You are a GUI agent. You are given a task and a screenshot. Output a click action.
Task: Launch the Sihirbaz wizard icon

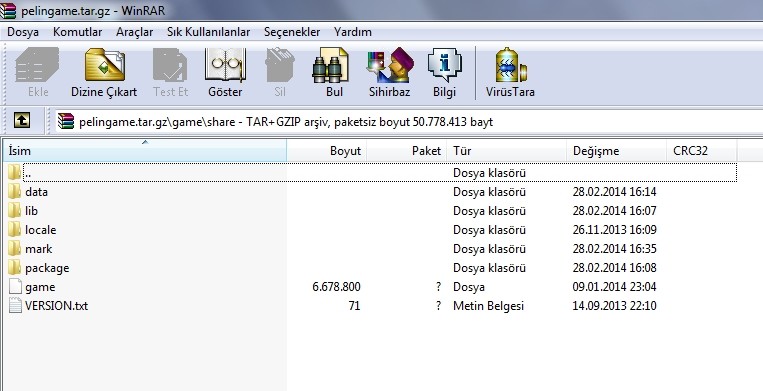click(390, 65)
